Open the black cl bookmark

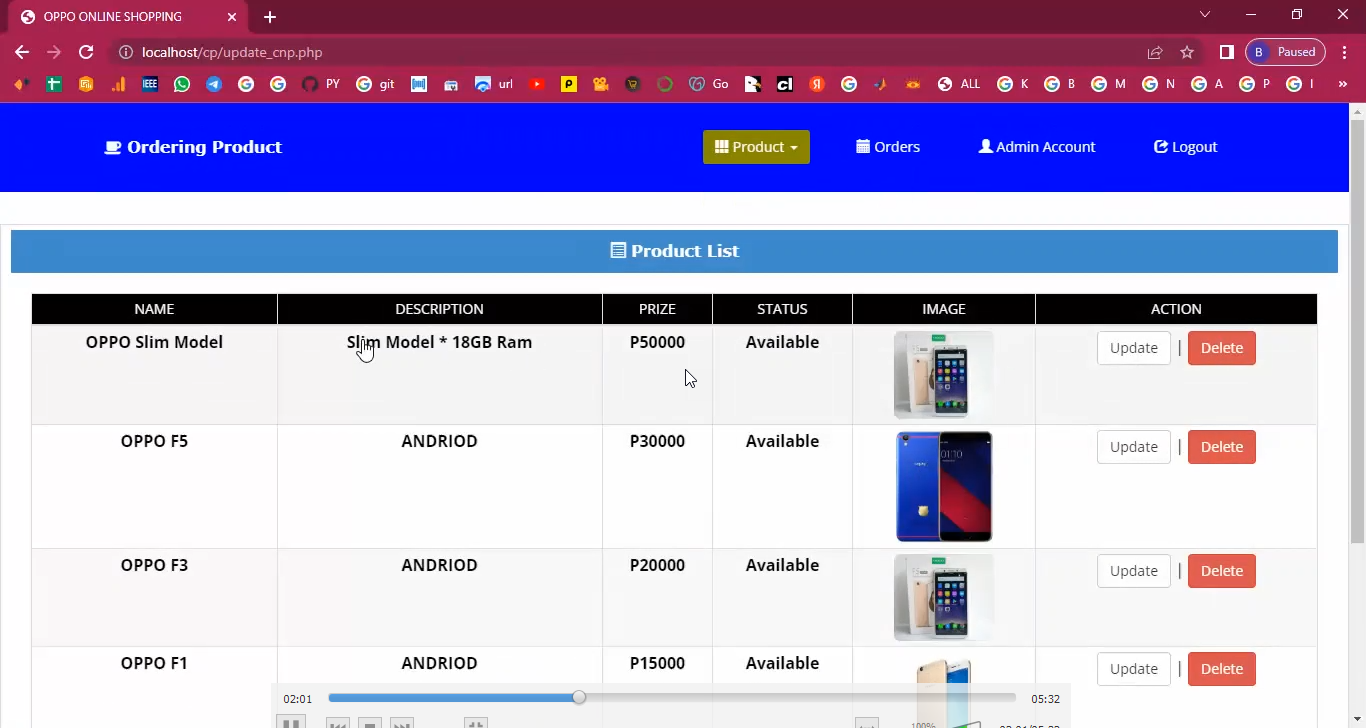tap(785, 85)
